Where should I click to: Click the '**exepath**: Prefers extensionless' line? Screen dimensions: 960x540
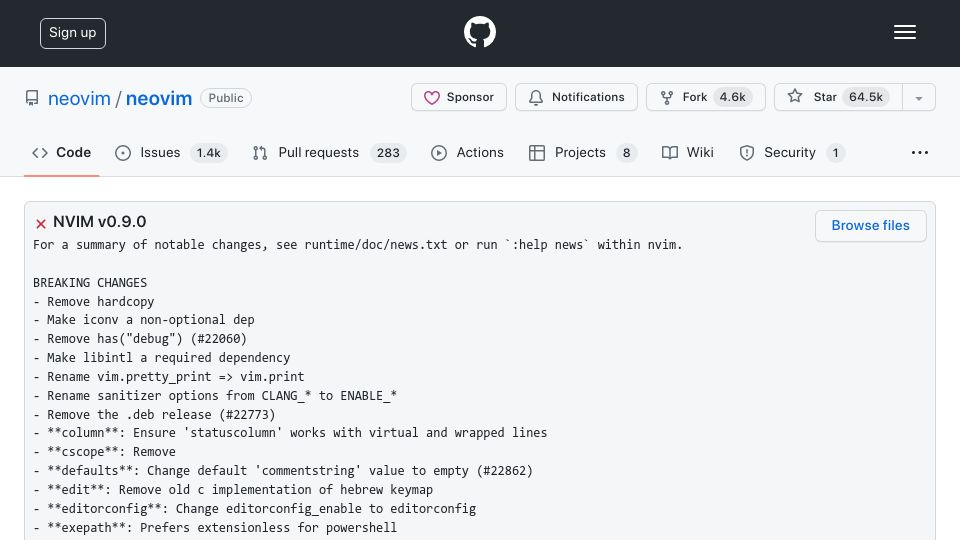point(215,528)
